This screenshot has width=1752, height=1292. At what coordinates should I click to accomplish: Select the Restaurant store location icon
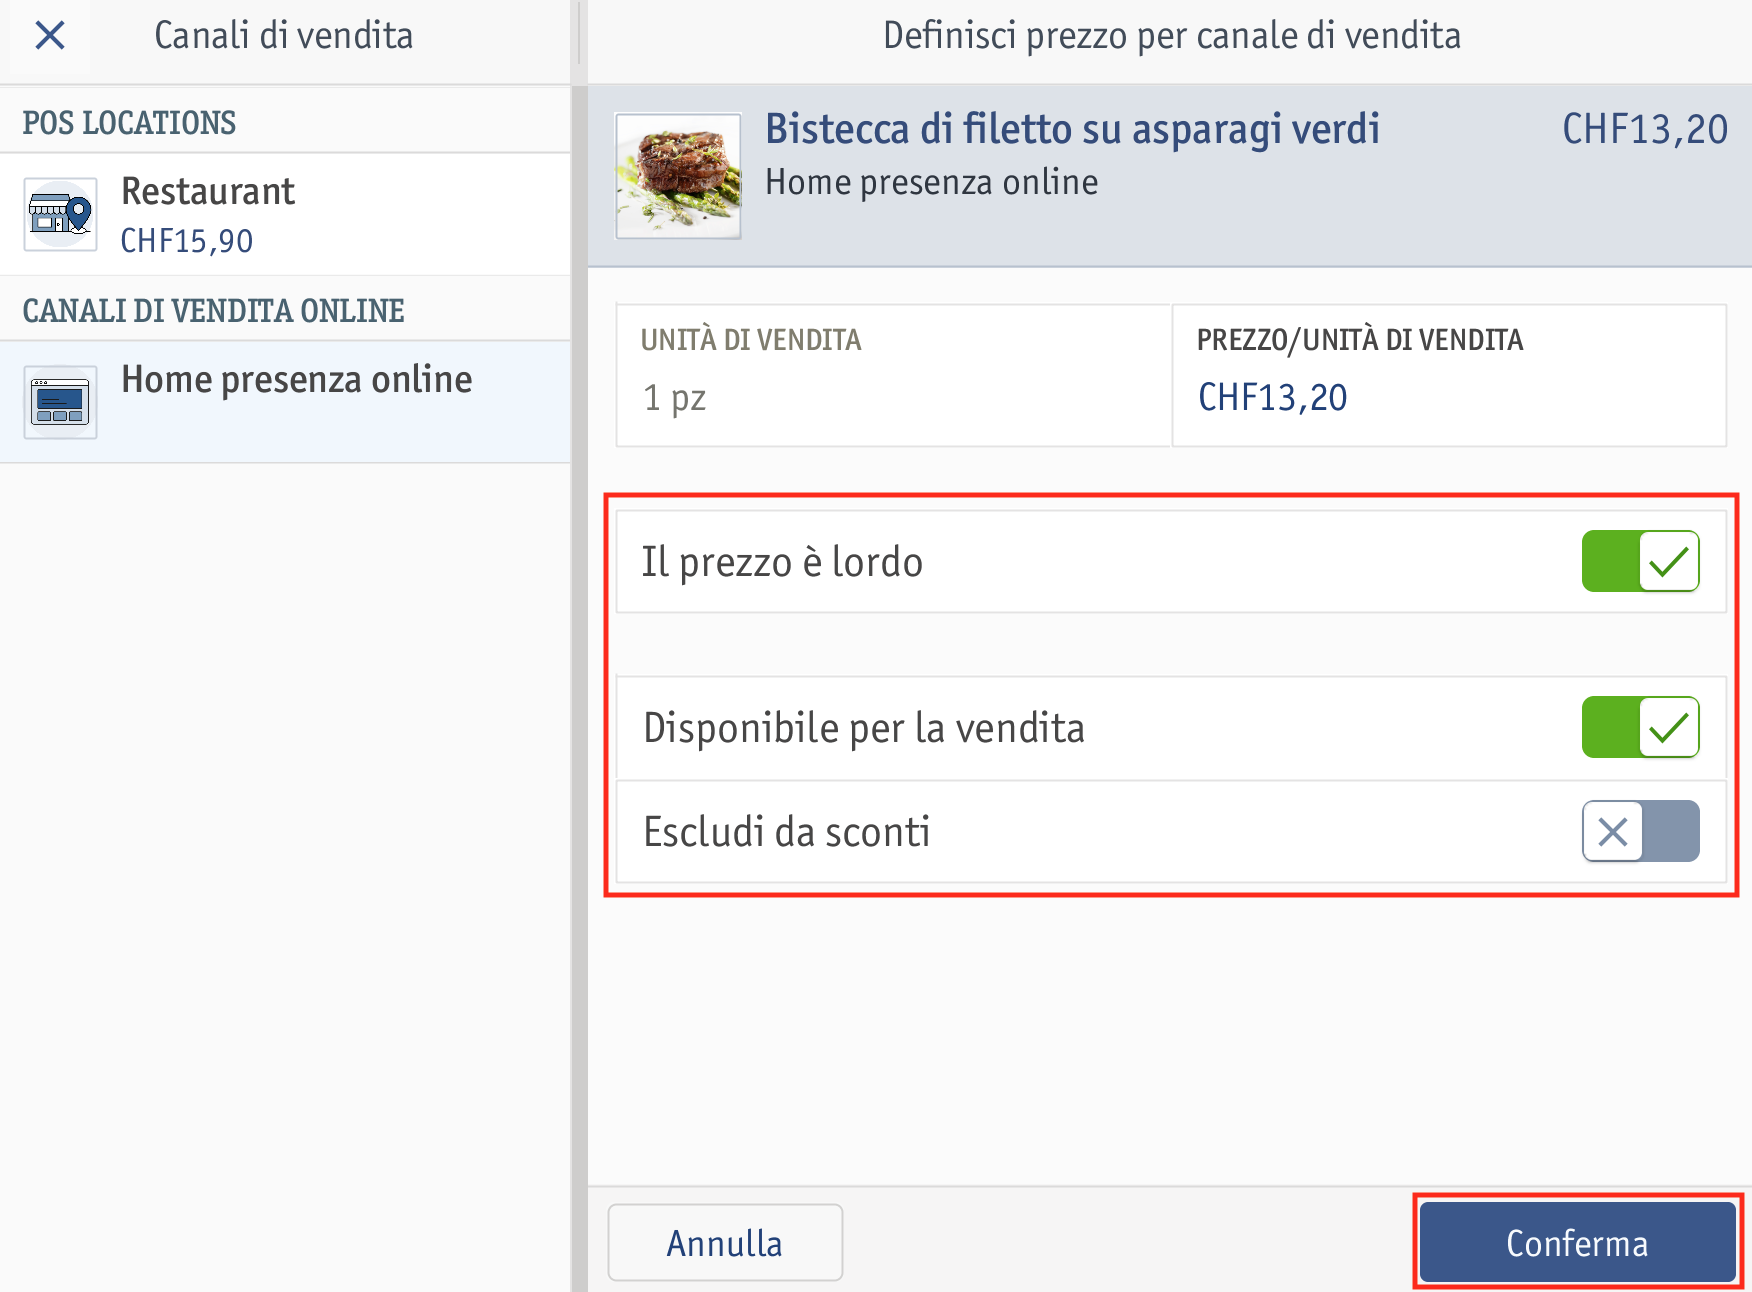point(61,214)
